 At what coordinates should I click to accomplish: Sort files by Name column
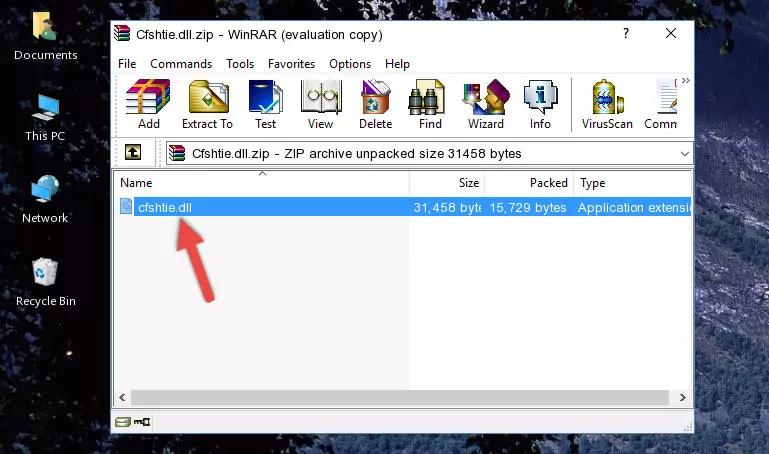coord(262,183)
